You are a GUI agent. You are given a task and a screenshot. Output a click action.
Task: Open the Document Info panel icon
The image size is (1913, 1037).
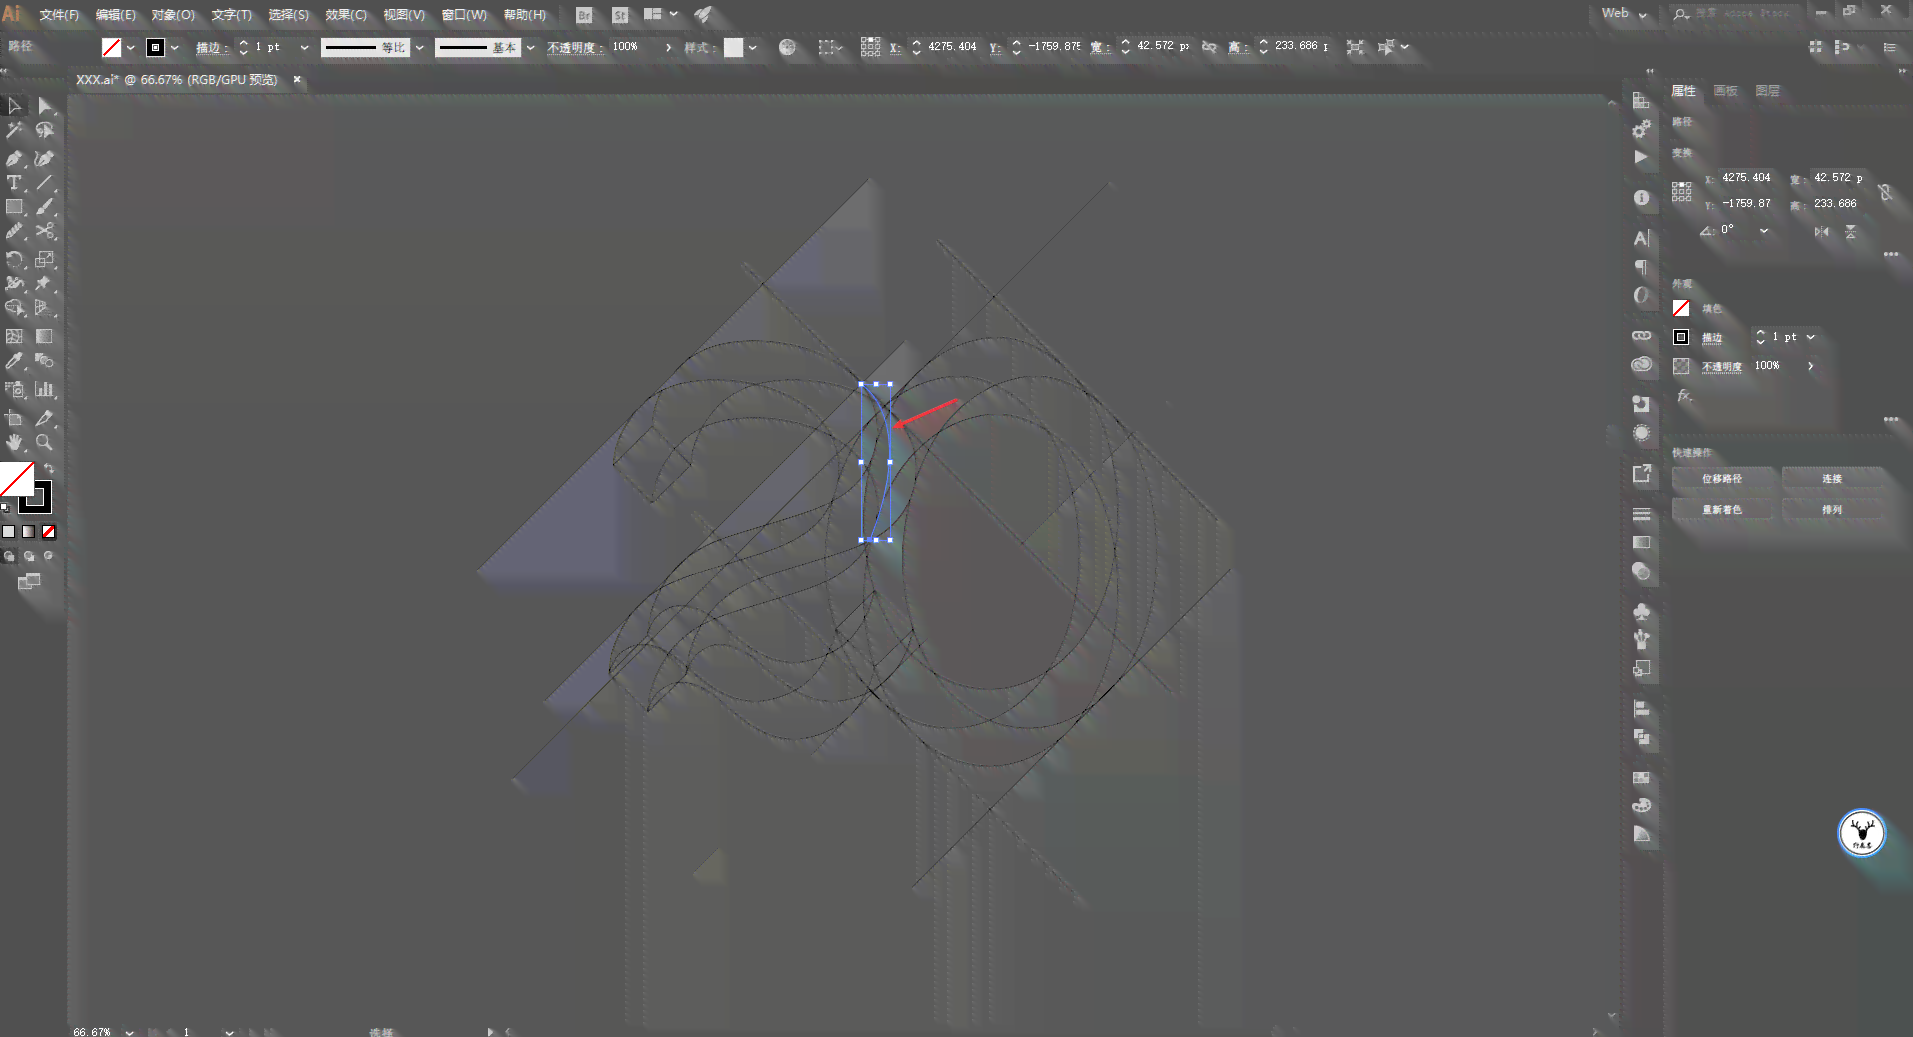pos(1641,198)
